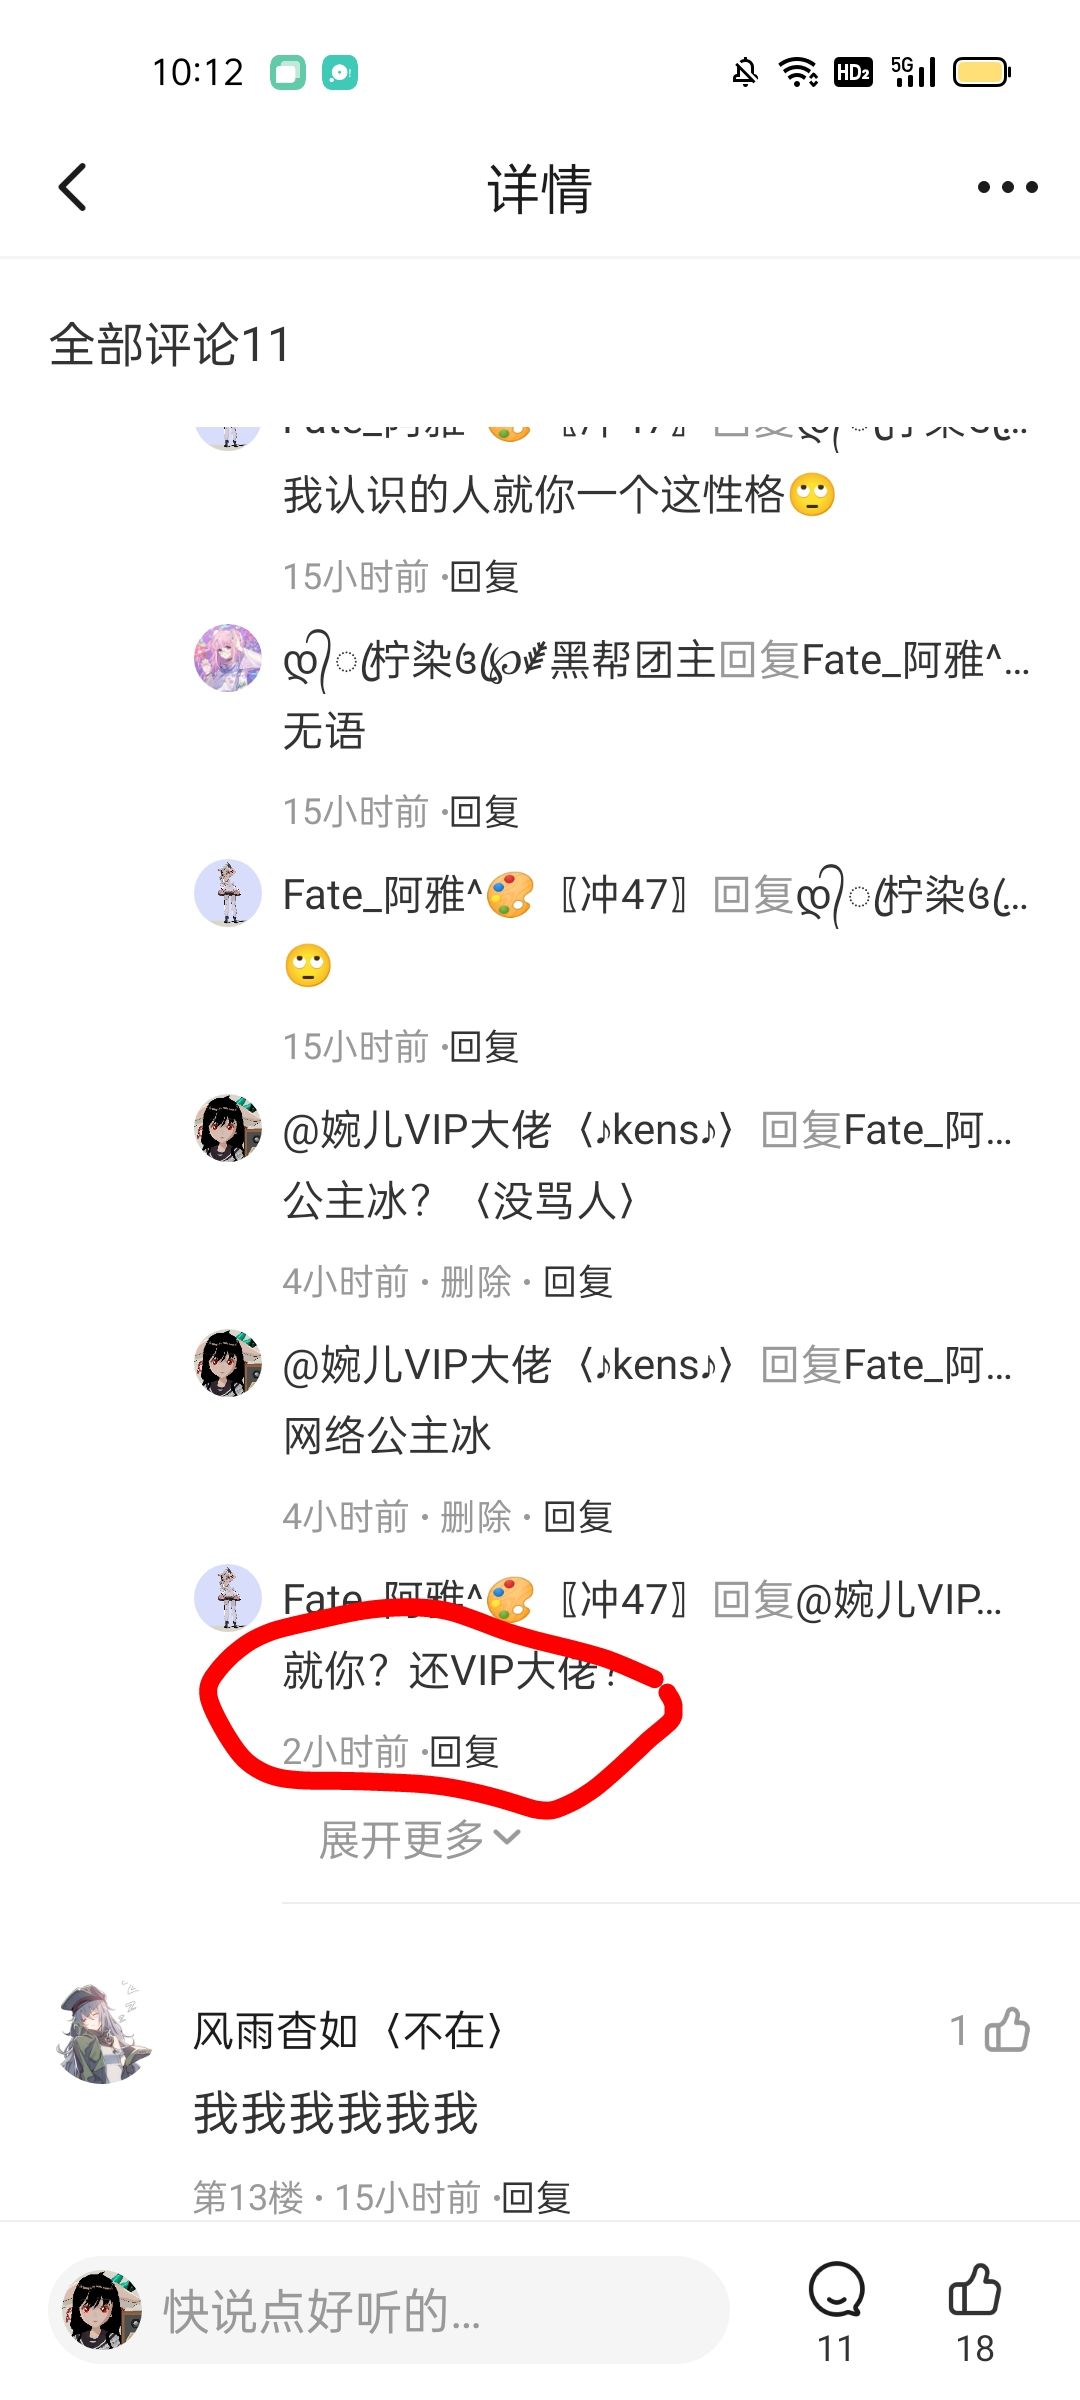This screenshot has width=1080, height=2400.
Task: Focus the 快说点好听的 comment input field
Action: (389, 2310)
